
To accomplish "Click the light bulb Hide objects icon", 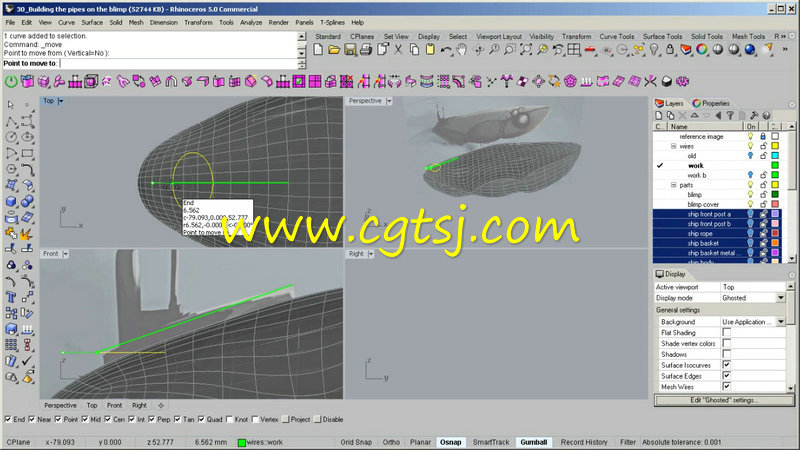I will coord(654,49).
